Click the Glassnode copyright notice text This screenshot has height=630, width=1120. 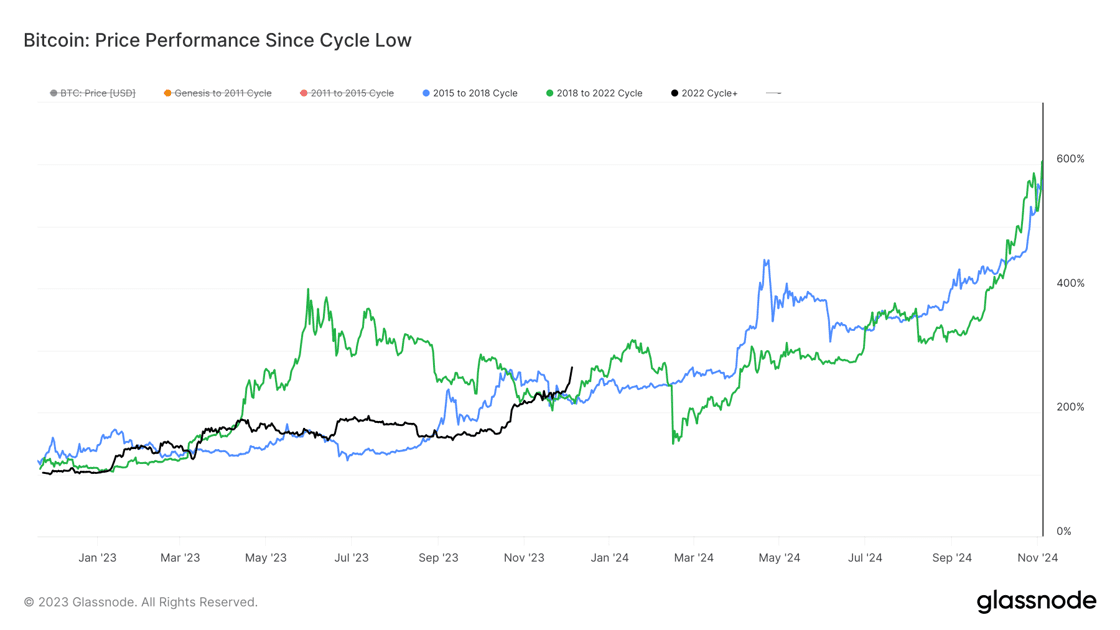(141, 602)
